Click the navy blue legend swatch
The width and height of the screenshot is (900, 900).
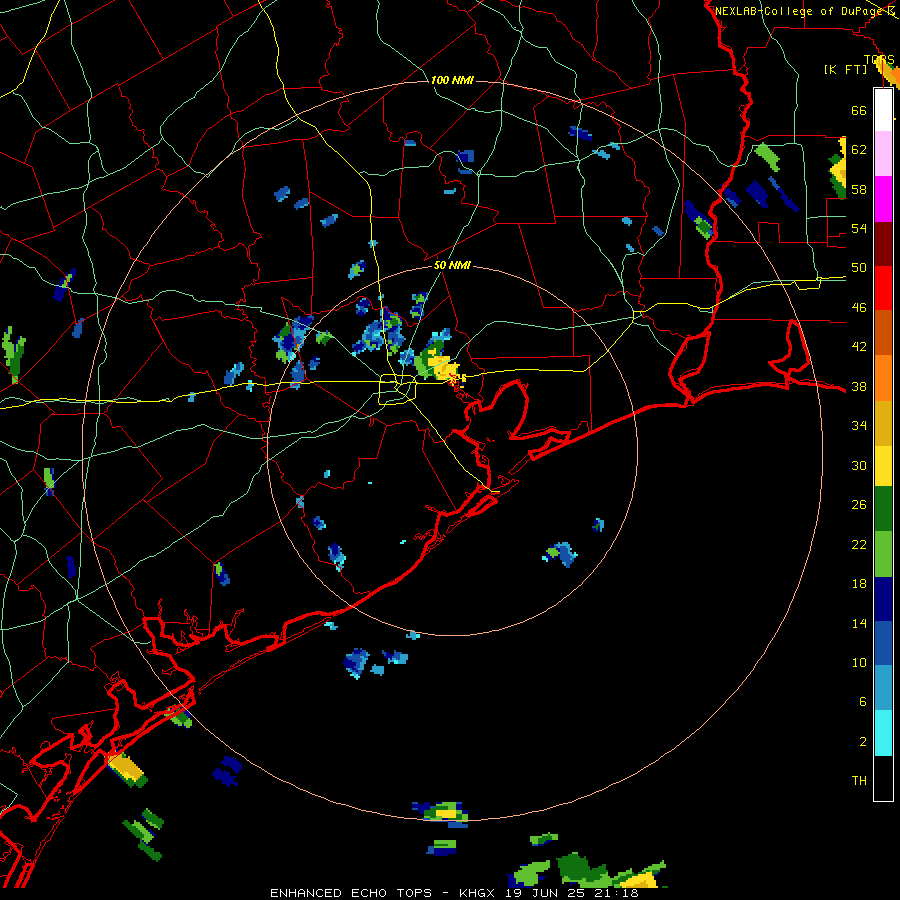click(x=883, y=599)
